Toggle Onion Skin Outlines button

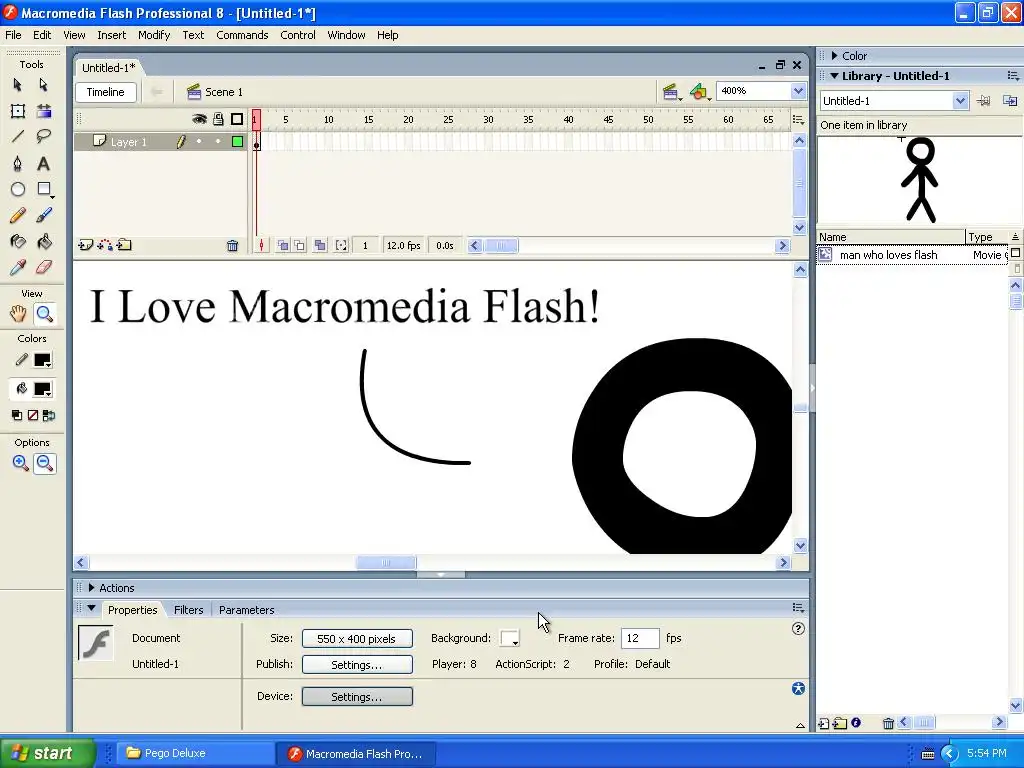pos(300,246)
